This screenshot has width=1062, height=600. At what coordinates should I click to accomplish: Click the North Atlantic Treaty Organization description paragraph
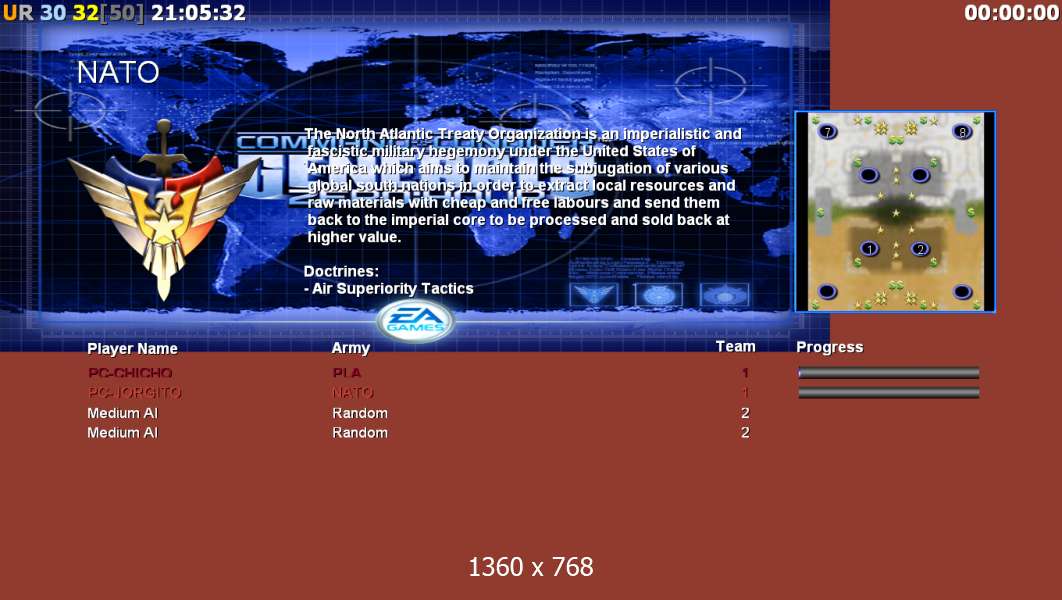523,186
